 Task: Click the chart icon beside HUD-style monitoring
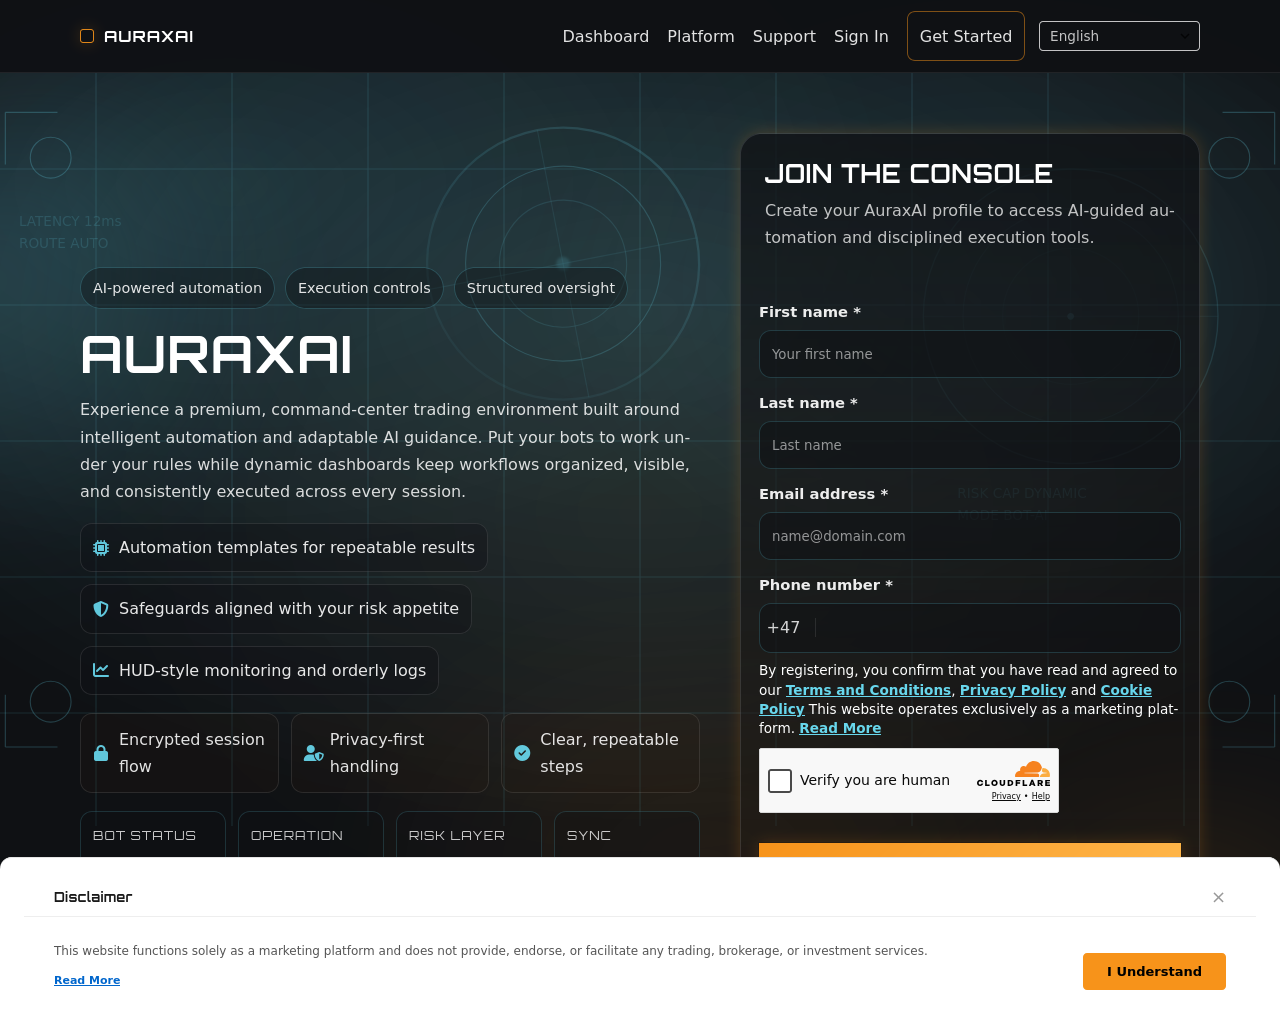pyautogui.click(x=101, y=670)
